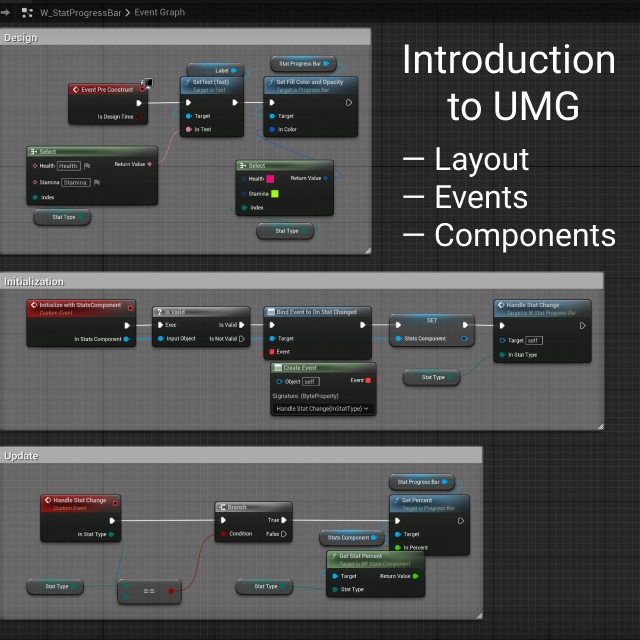
Task: Click the In Stats Component output pin
Action: pyautogui.click(x=127, y=339)
